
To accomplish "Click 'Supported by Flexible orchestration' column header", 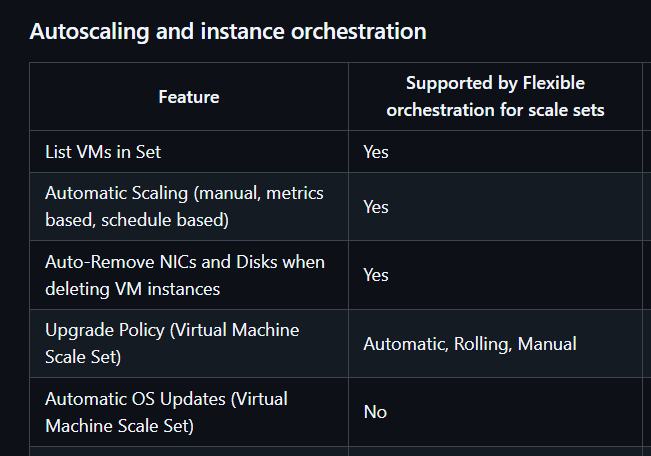I will click(495, 96).
